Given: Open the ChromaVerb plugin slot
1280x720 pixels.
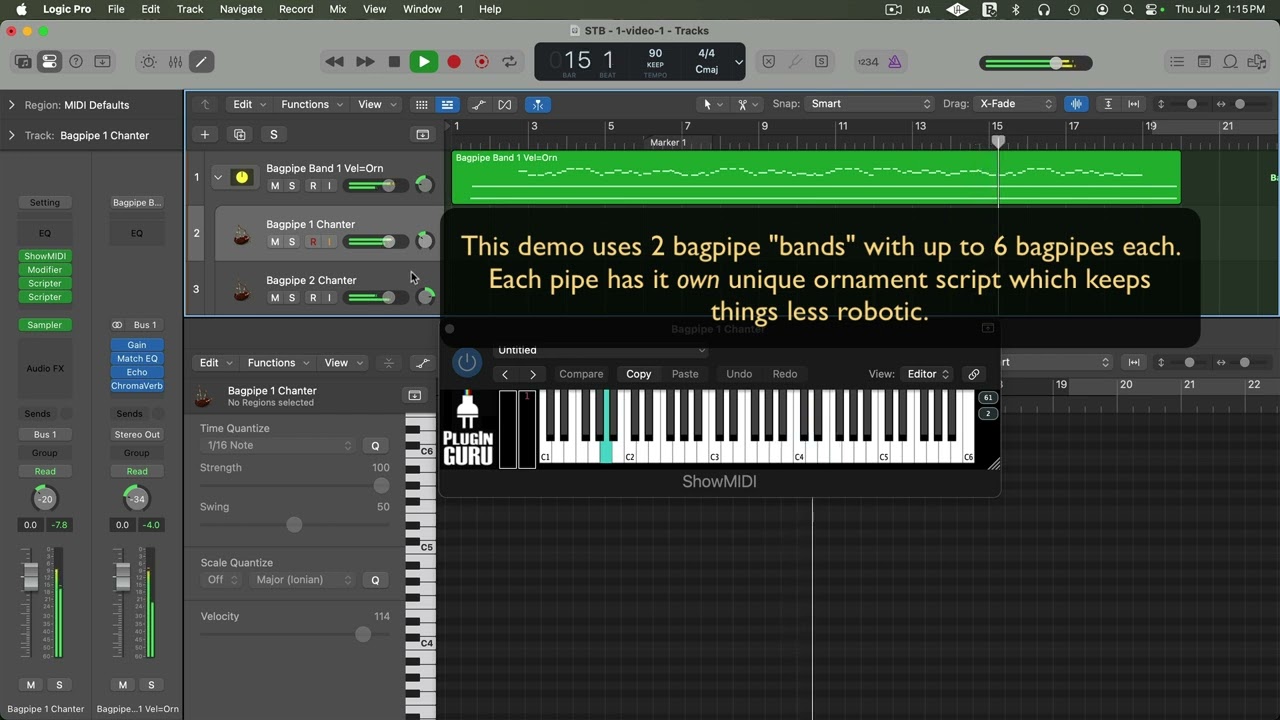Looking at the screenshot, I should (137, 386).
